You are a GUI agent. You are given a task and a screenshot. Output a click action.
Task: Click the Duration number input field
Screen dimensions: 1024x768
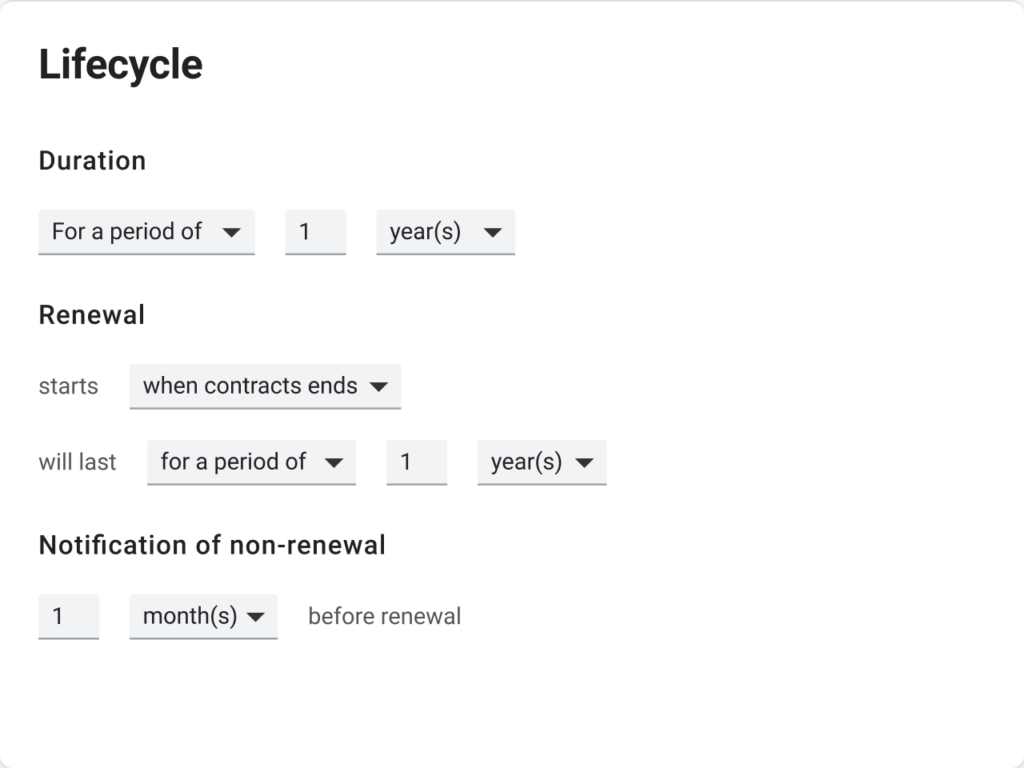click(315, 232)
